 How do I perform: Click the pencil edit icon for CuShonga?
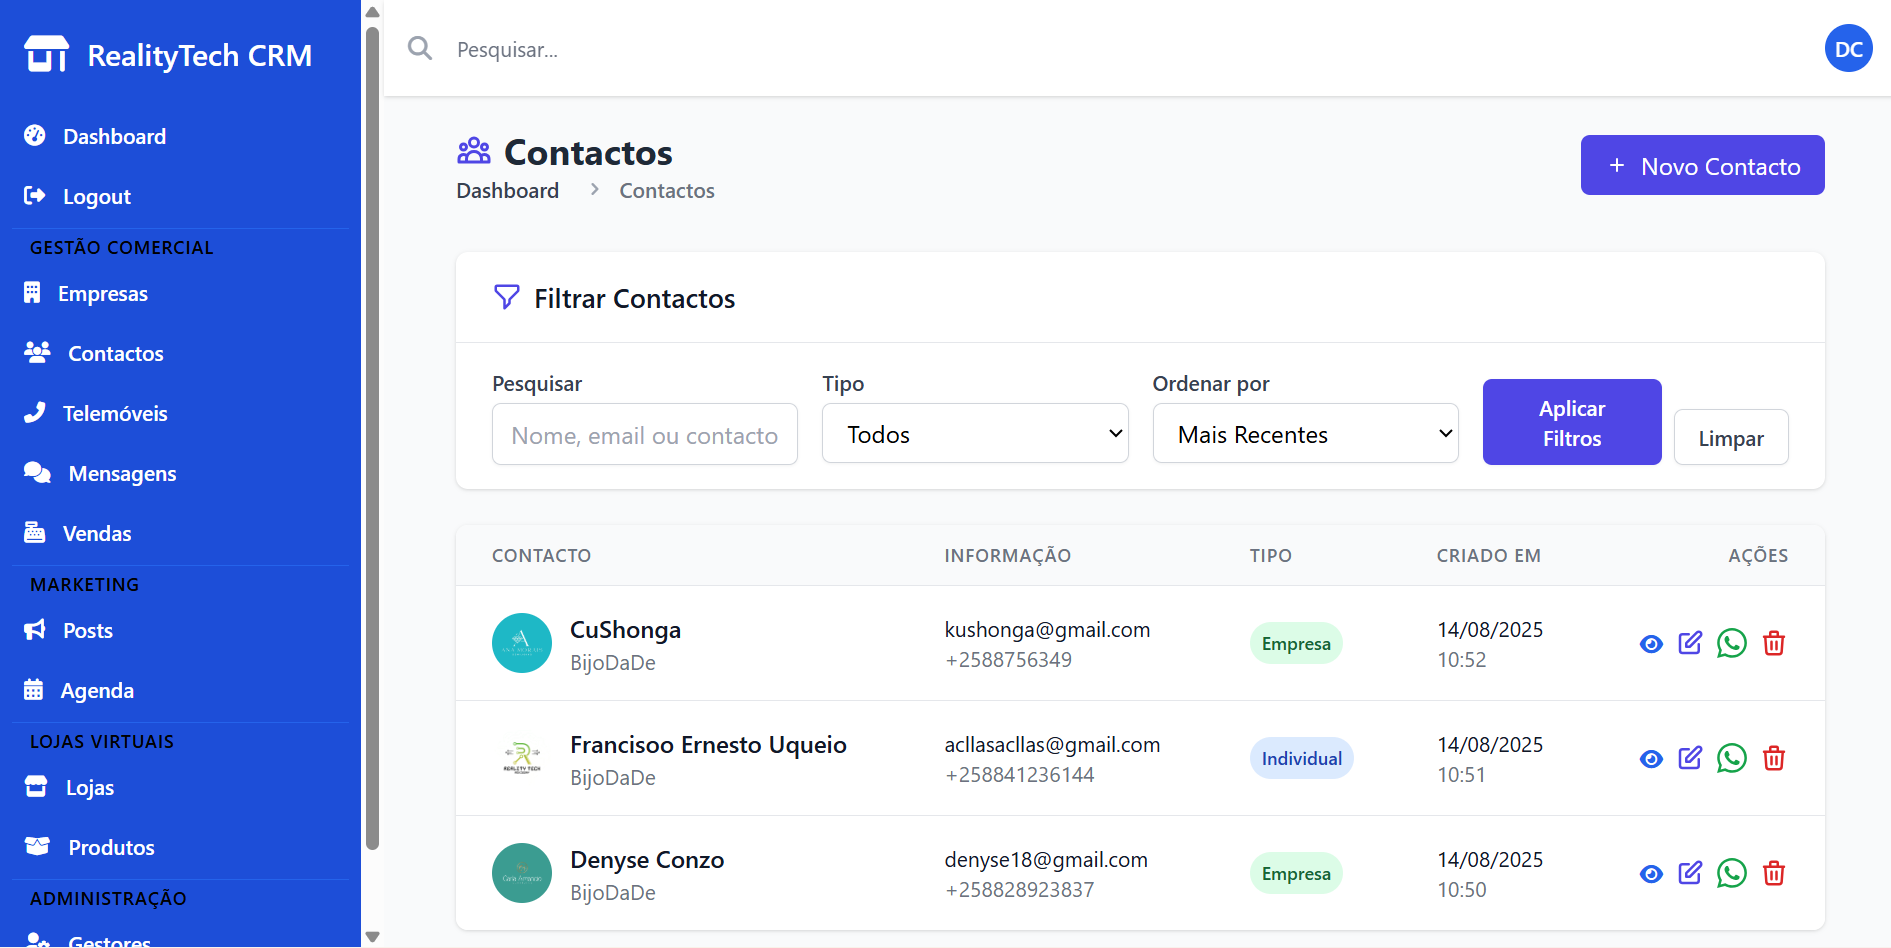[x=1690, y=643]
